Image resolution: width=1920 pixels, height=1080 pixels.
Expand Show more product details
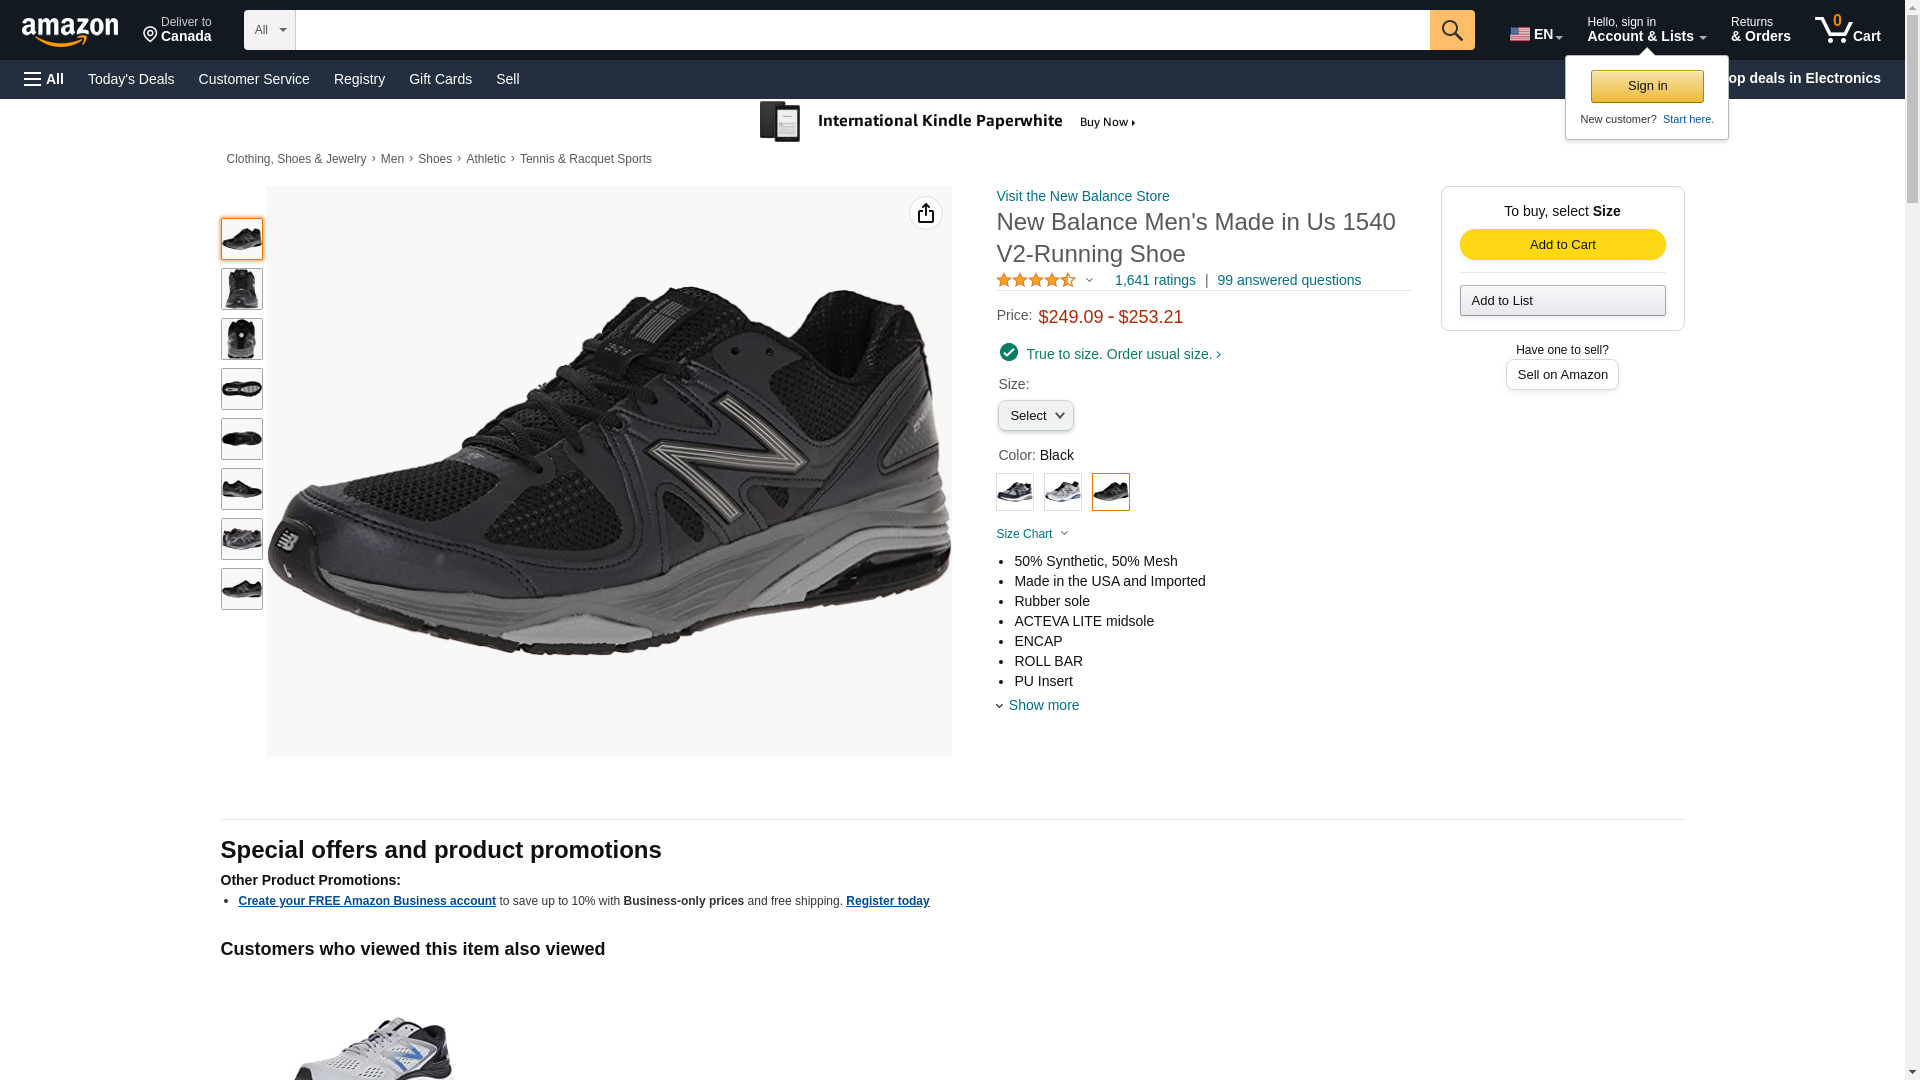[1042, 706]
